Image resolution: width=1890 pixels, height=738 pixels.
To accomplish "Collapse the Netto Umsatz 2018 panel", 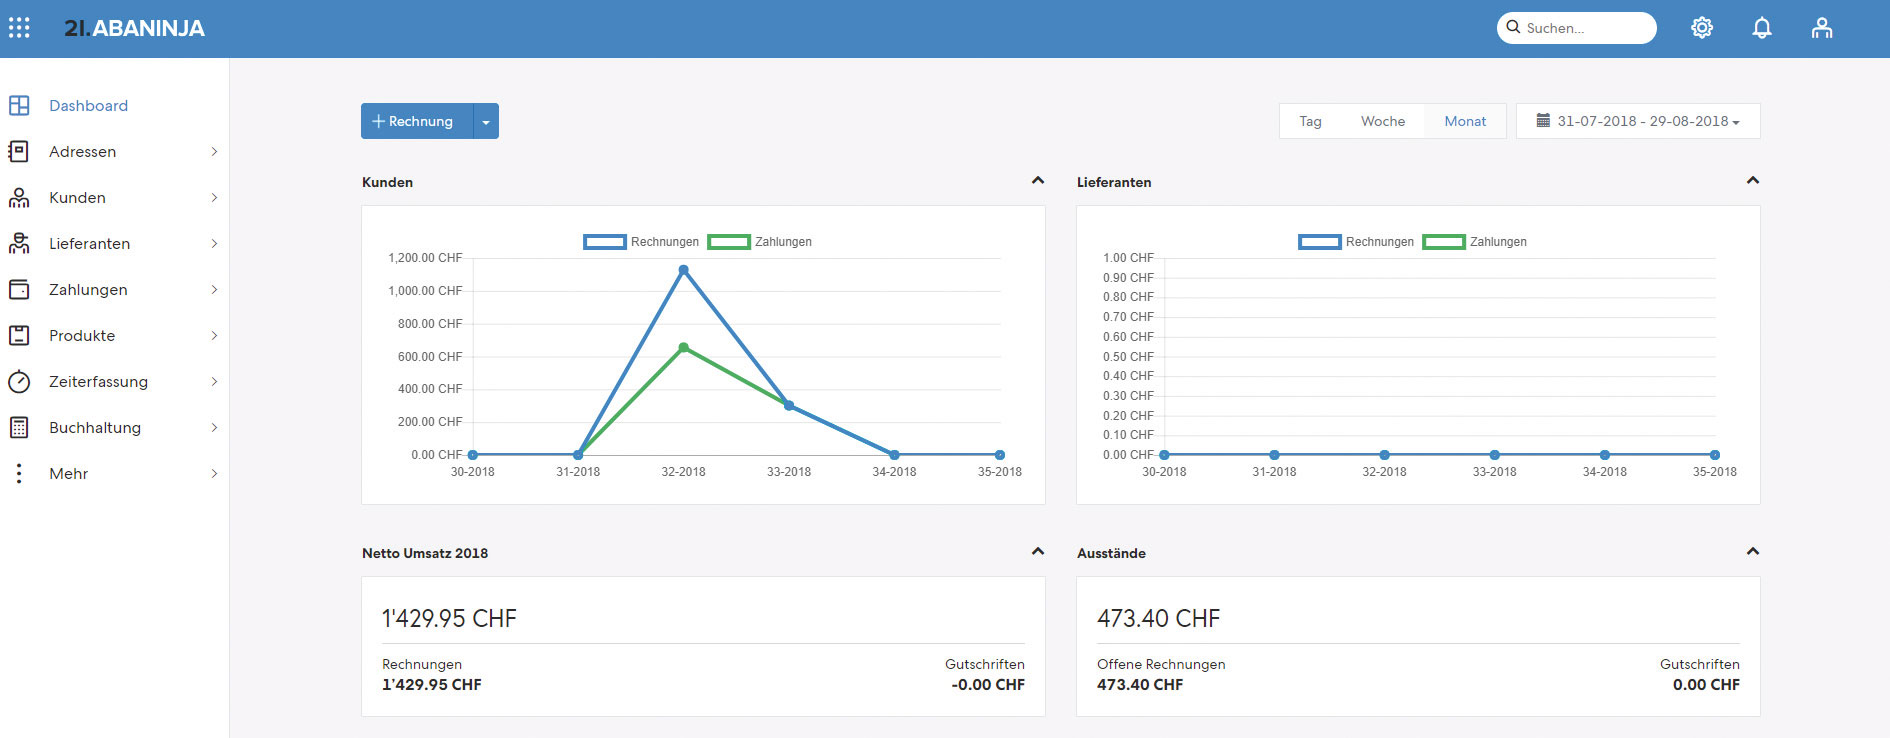I will (x=1038, y=552).
